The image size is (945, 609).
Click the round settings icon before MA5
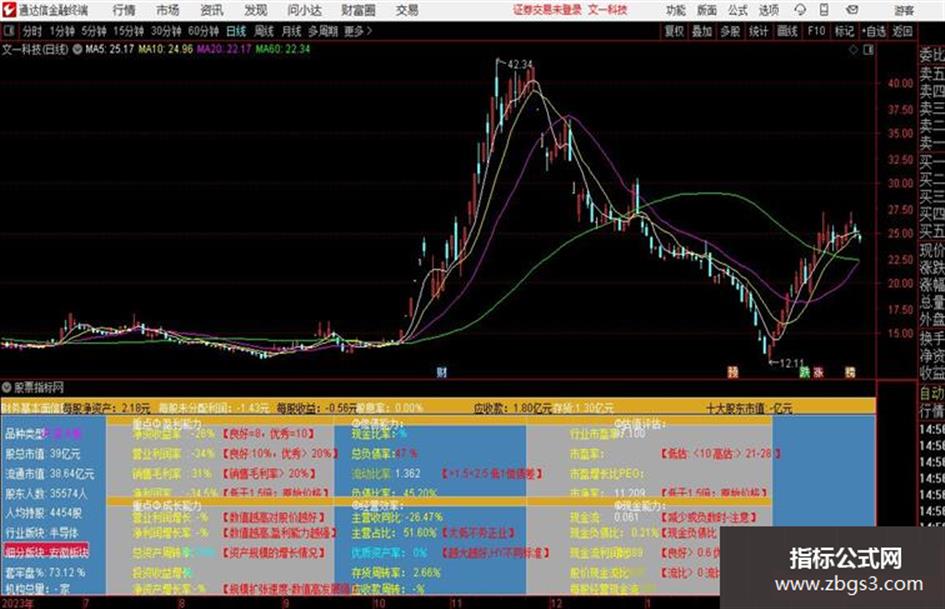[x=77, y=49]
